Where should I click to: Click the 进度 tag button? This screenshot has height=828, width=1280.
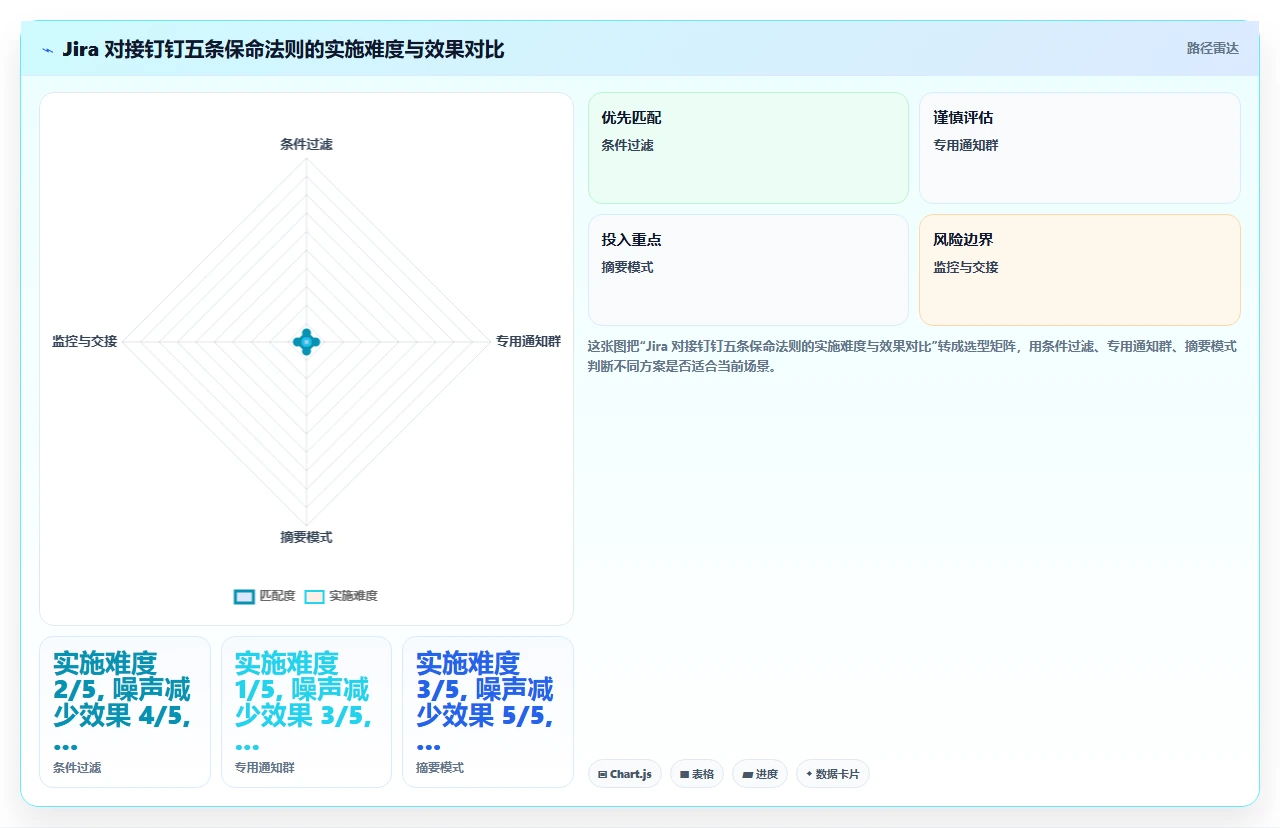[x=760, y=774]
